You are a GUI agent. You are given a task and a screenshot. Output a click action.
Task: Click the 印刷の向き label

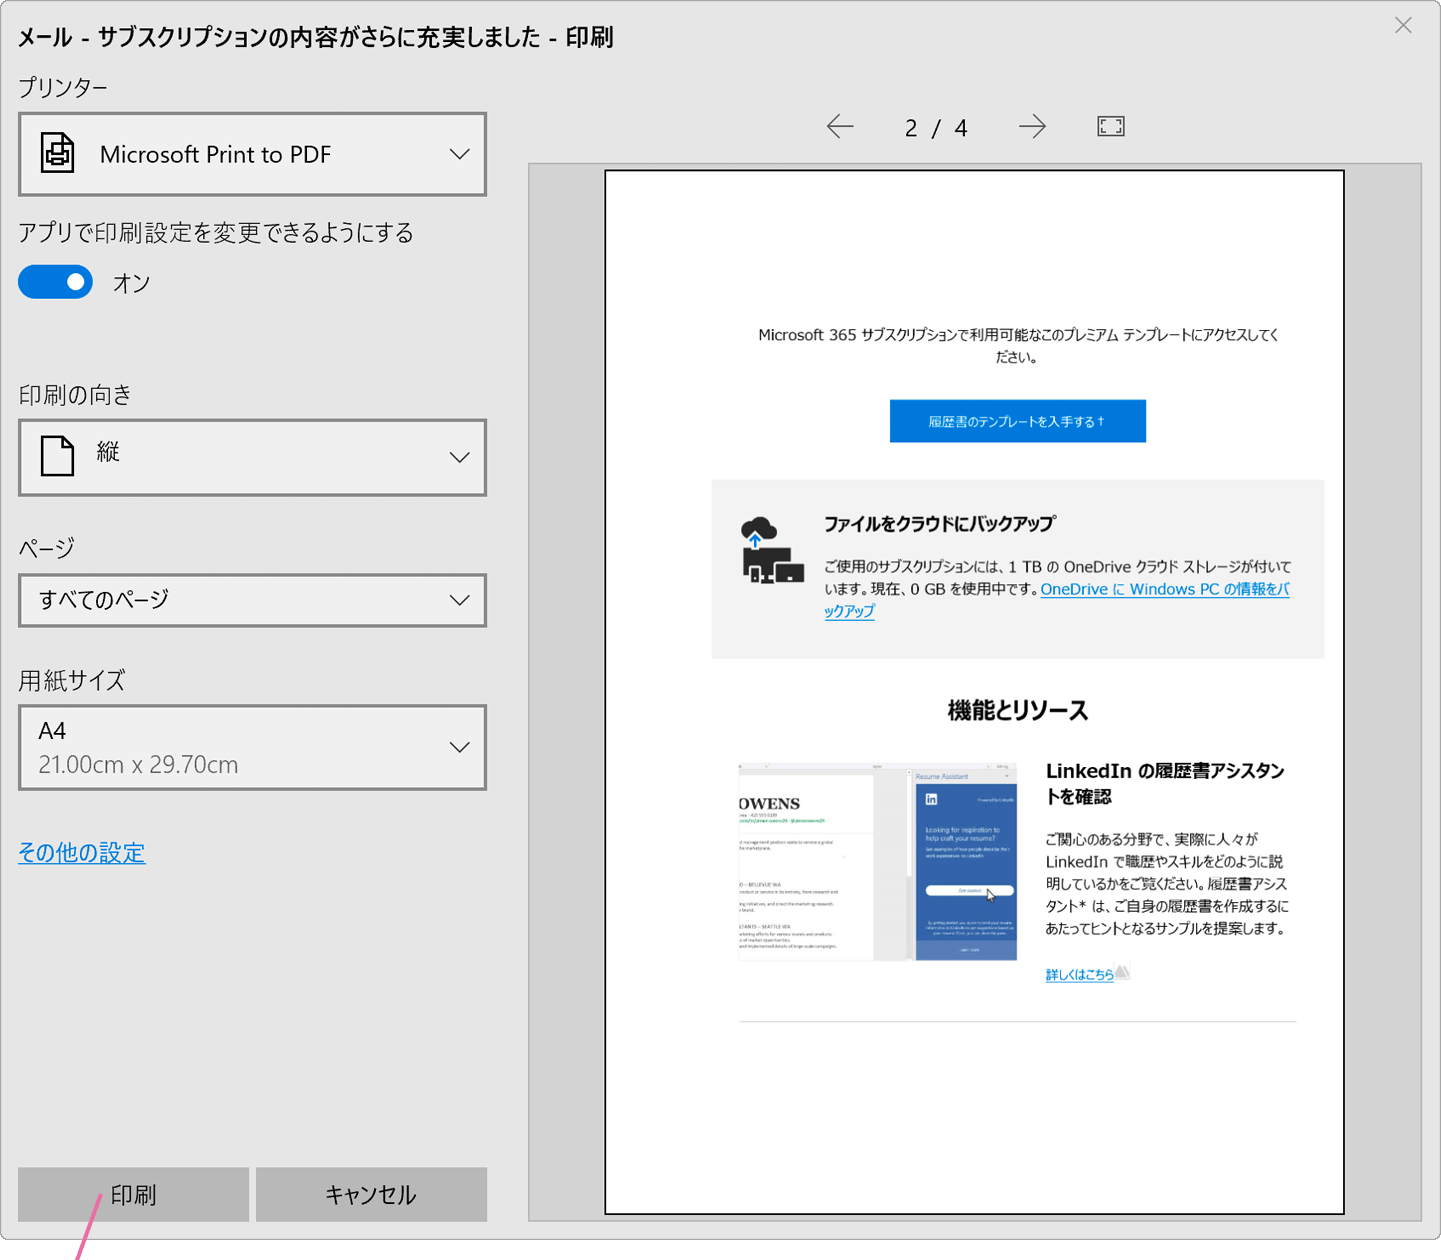75,395
